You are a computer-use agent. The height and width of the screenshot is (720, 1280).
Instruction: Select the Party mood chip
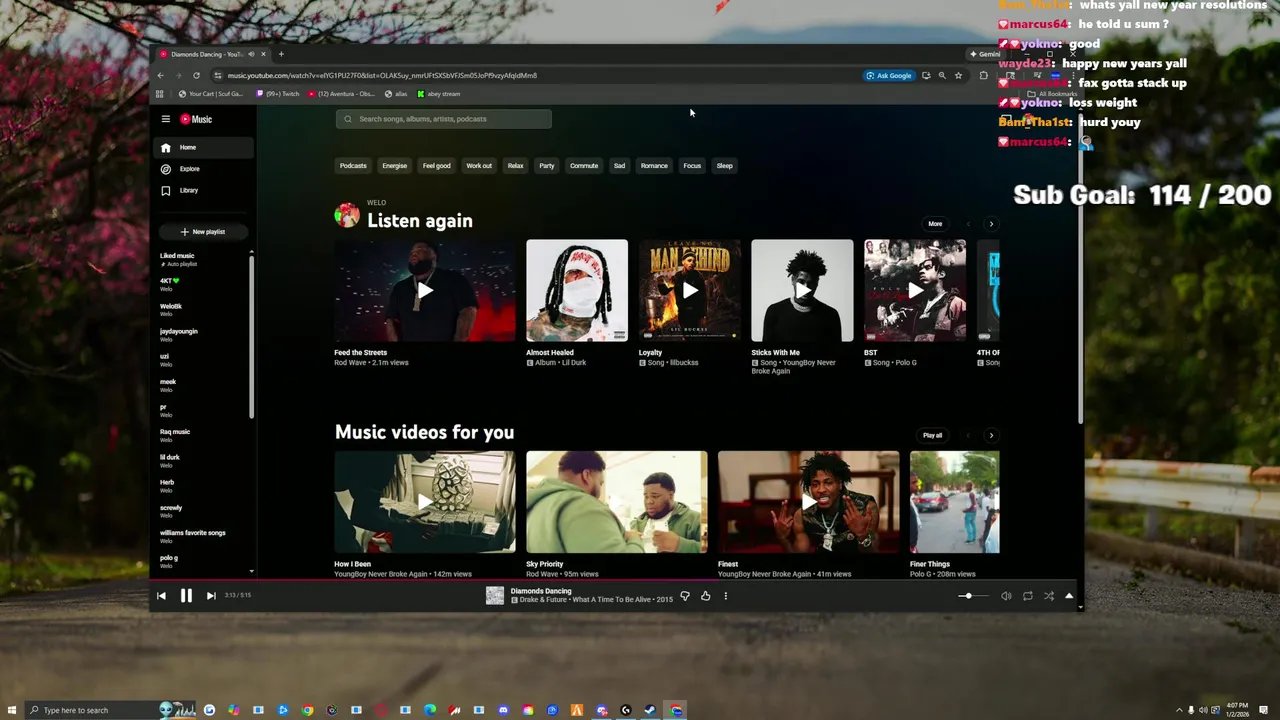tap(546, 166)
